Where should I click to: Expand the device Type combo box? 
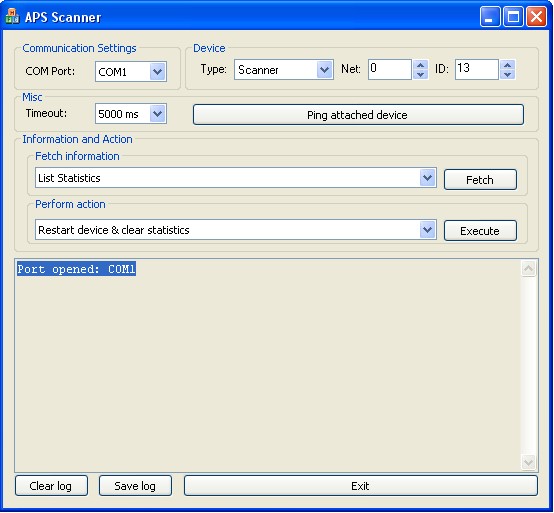click(324, 70)
